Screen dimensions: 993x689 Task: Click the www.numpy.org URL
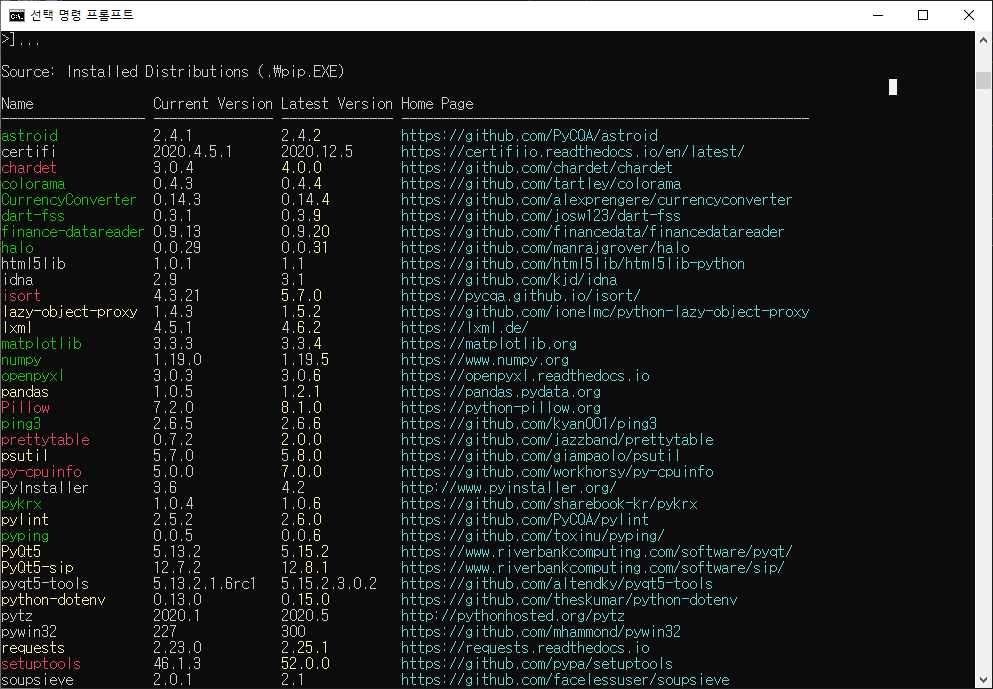484,360
